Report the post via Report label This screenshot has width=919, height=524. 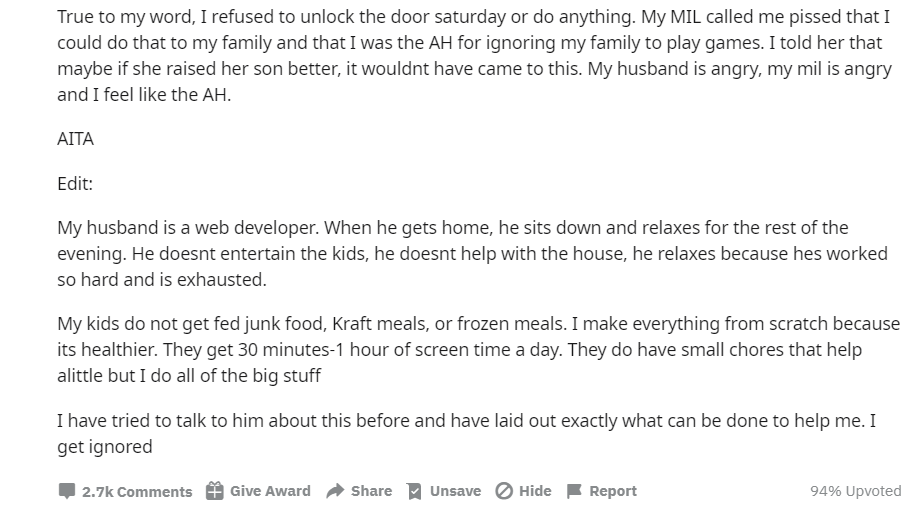pos(612,491)
